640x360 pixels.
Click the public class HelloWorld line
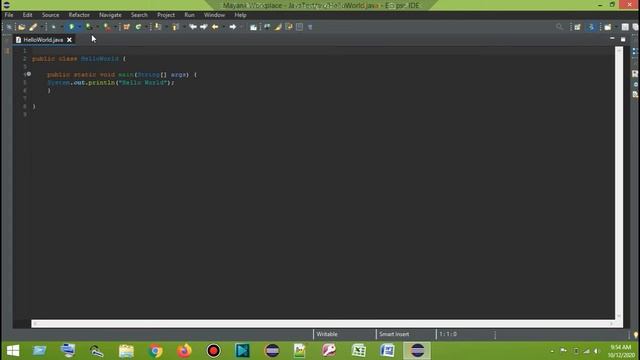[x=79, y=59]
